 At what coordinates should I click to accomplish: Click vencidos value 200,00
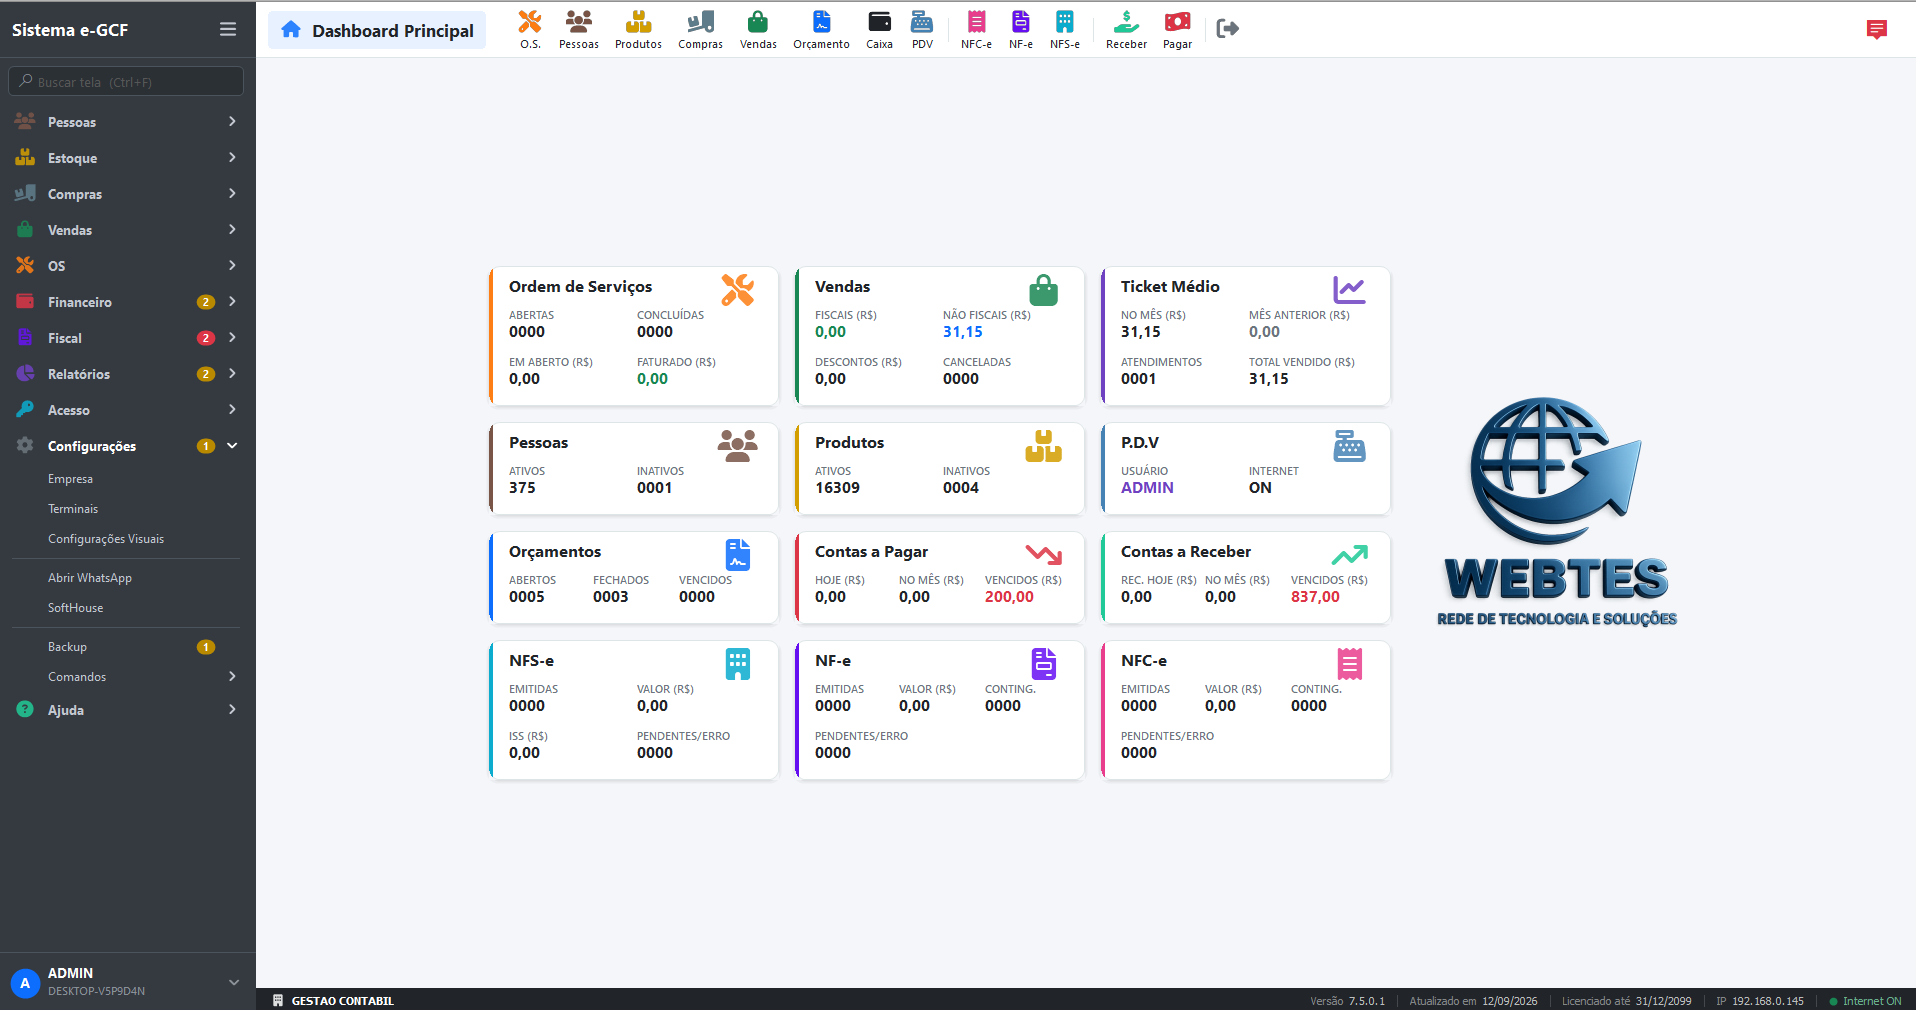pyautogui.click(x=1009, y=597)
